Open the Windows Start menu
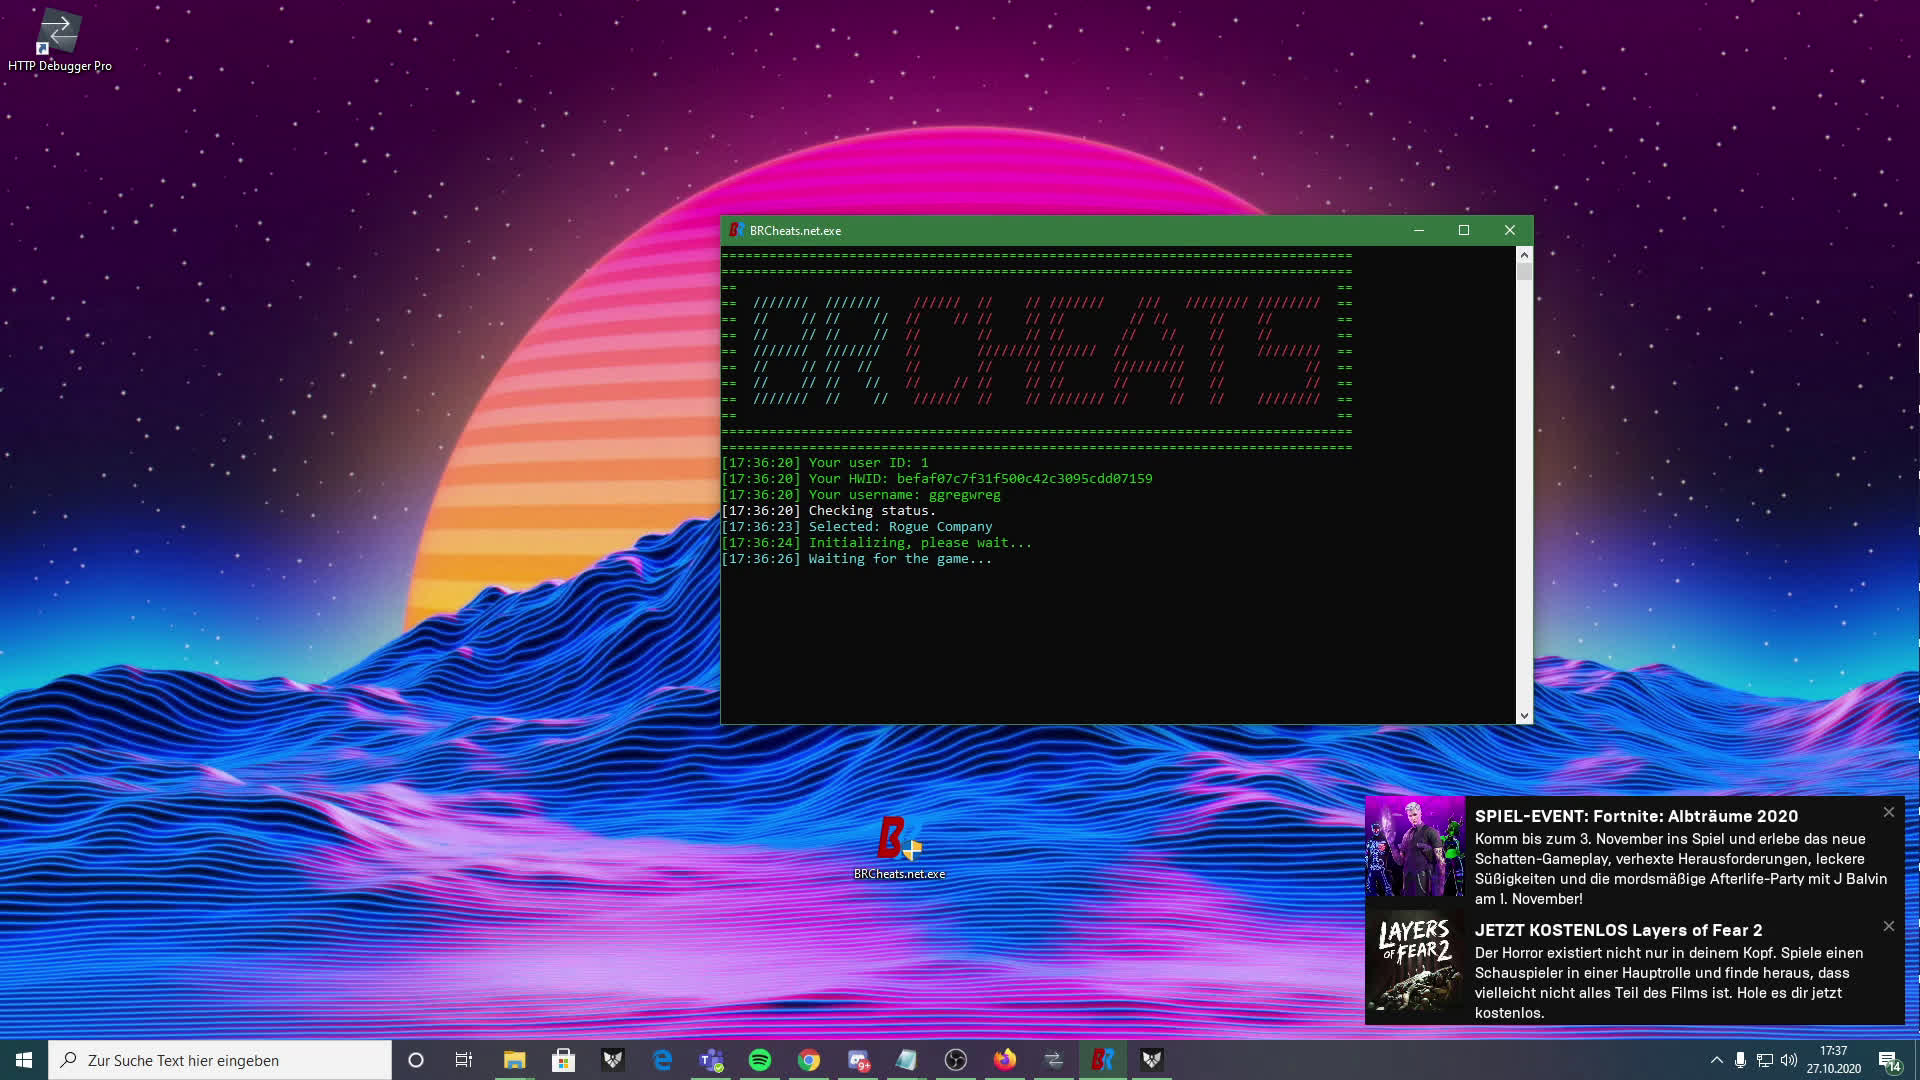The width and height of the screenshot is (1920, 1080). 24,1060
